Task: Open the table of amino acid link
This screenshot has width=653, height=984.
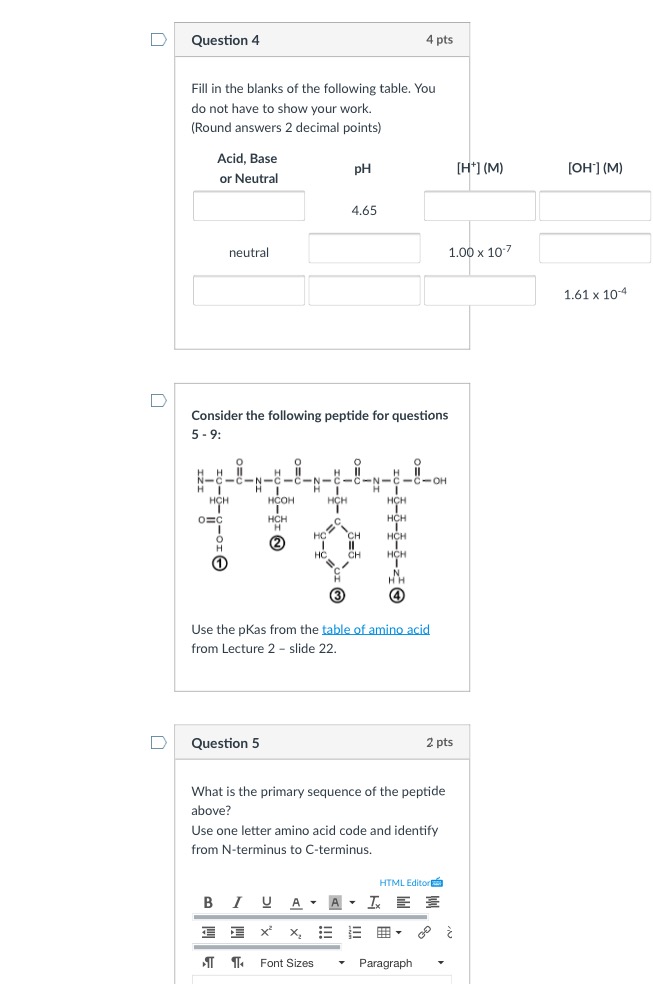Action: [x=375, y=629]
